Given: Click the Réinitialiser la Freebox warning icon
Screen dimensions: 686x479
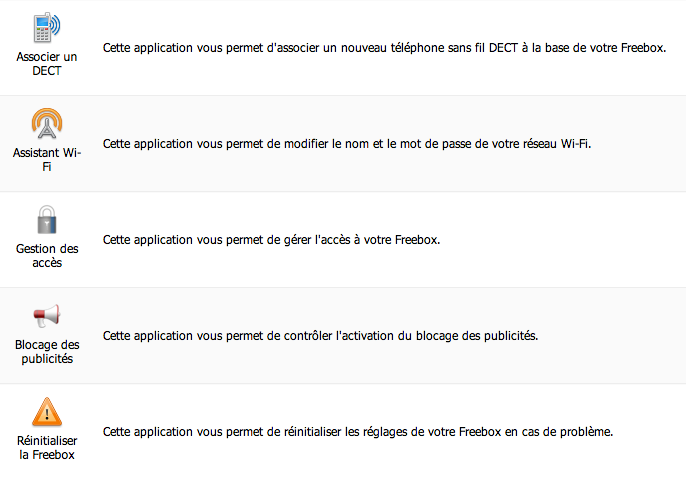Looking at the screenshot, I should tap(47, 411).
